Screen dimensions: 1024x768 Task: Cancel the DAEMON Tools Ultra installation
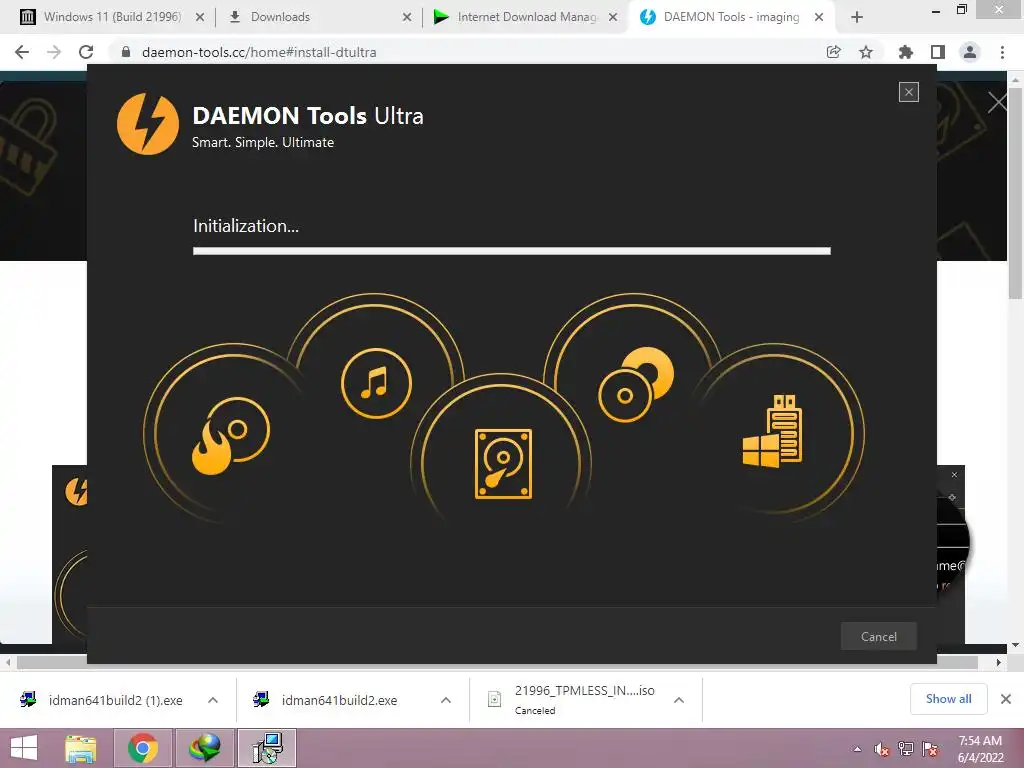(x=878, y=636)
